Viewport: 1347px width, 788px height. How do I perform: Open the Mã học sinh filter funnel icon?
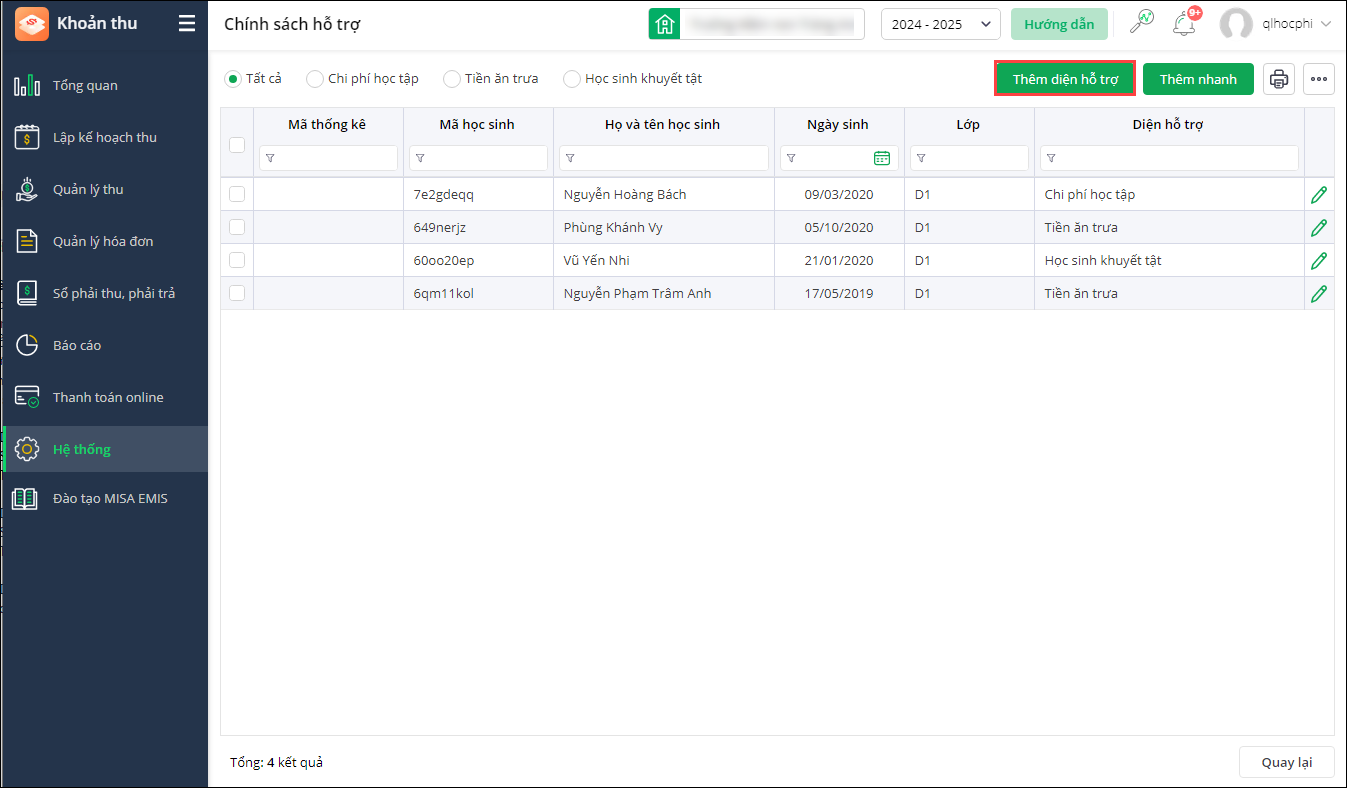point(420,158)
